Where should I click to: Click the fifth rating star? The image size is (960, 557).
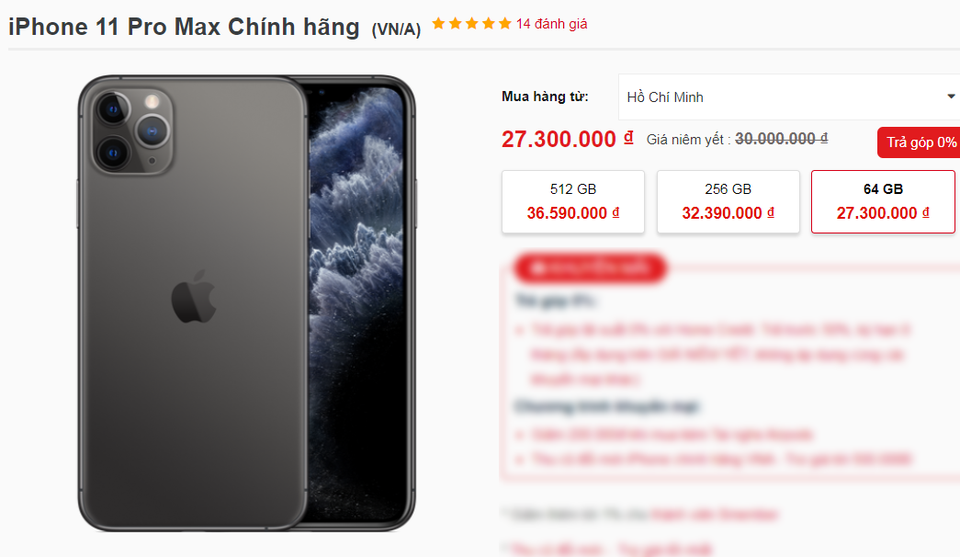click(x=504, y=23)
